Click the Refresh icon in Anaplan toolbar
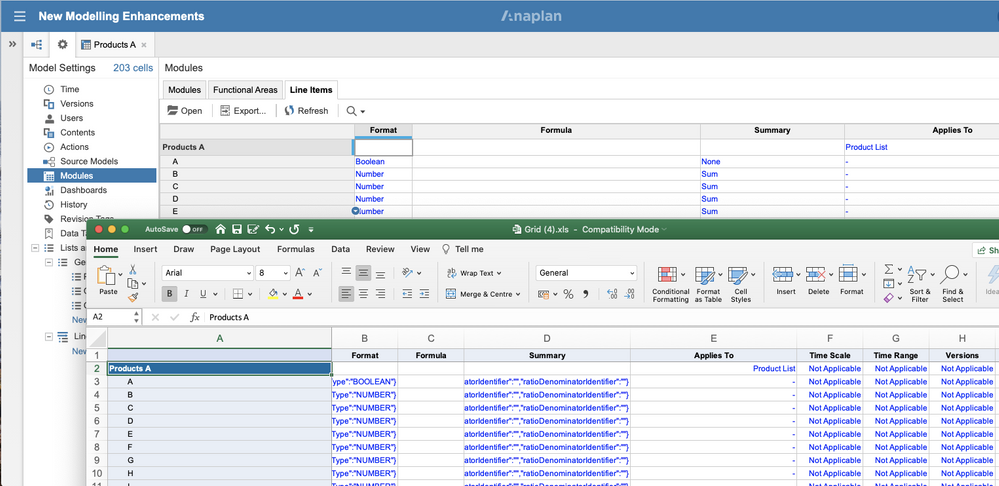Screen dimensions: 999x486 pyautogui.click(x=289, y=111)
